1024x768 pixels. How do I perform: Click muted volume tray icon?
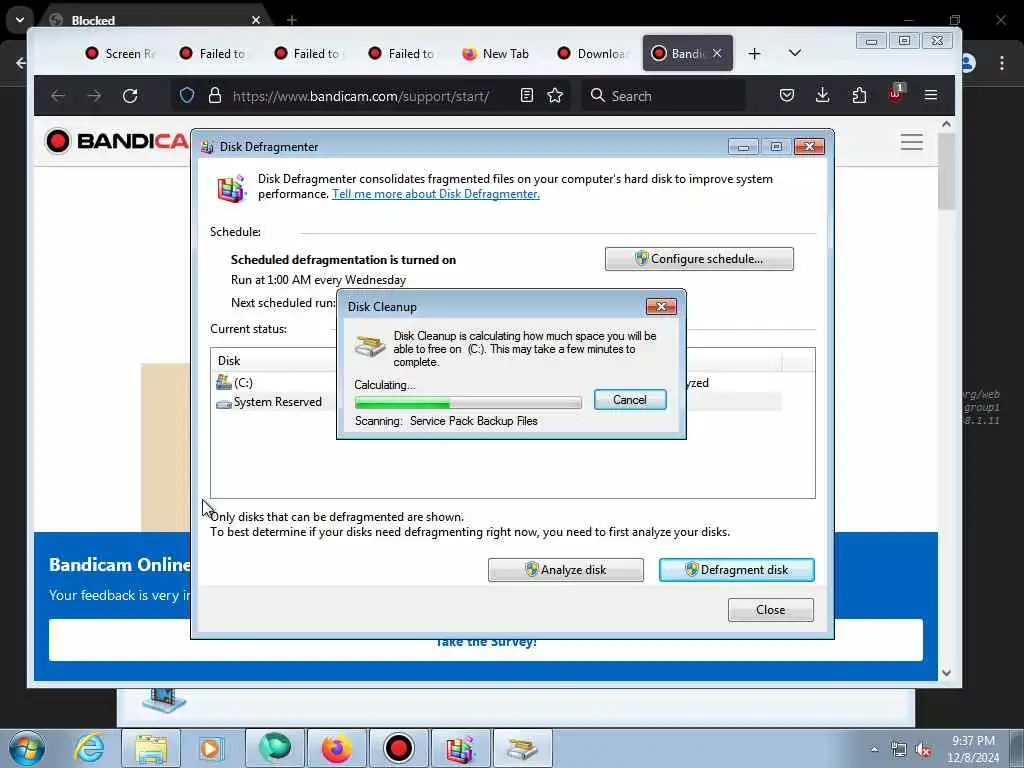923,750
